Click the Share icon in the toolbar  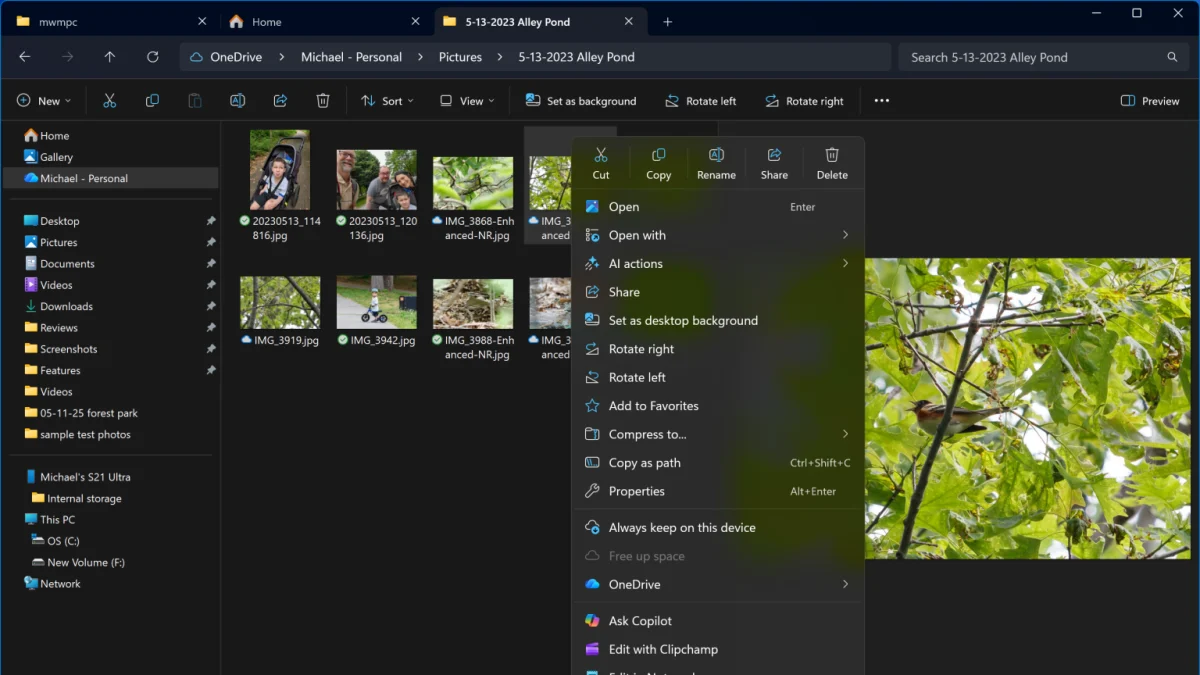coord(280,101)
